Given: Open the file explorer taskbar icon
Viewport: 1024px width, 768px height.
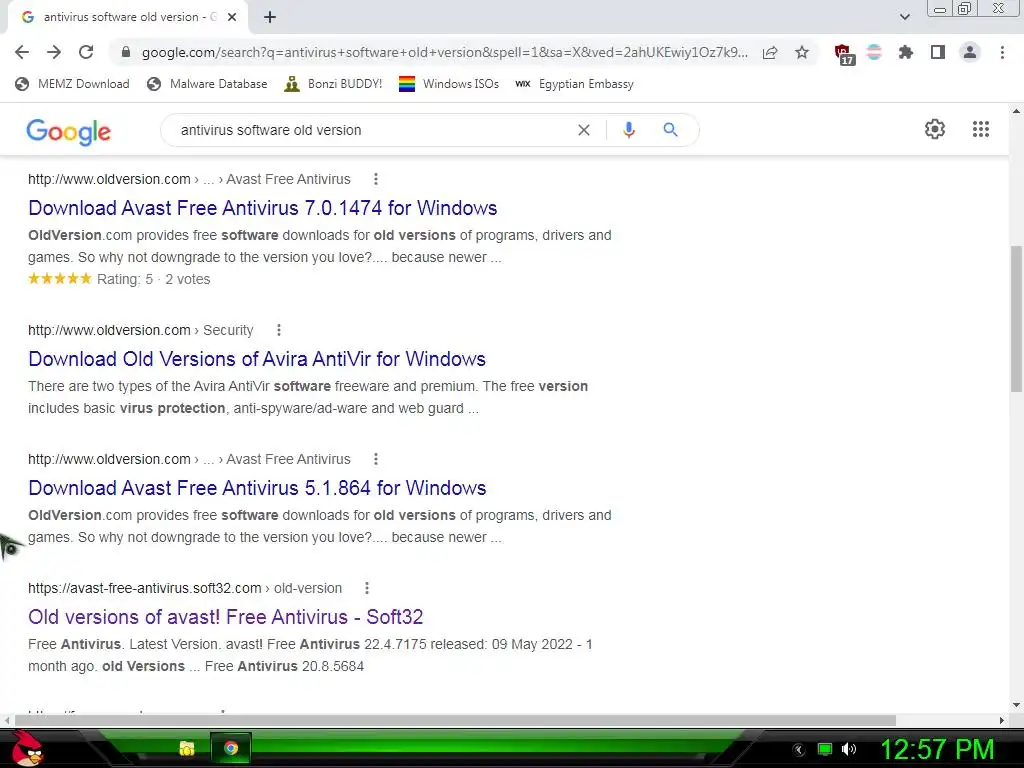Looking at the screenshot, I should (x=187, y=748).
